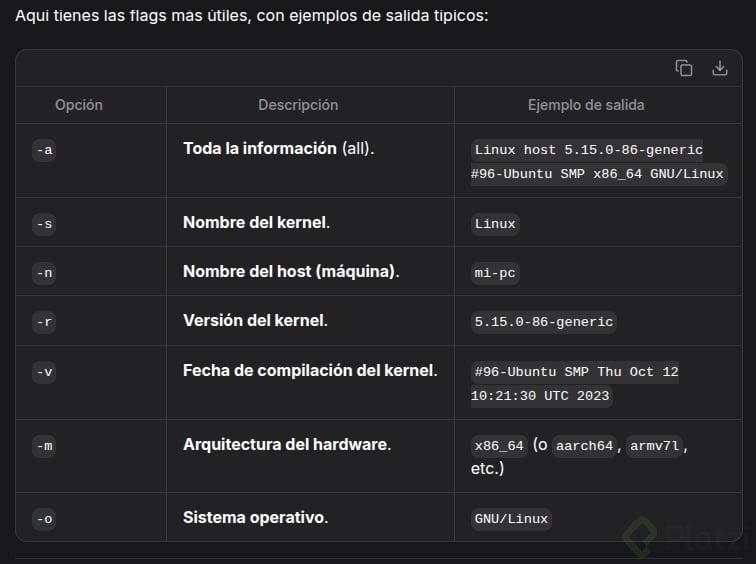
Task: Select the -v flag code chip
Action: pos(44,372)
